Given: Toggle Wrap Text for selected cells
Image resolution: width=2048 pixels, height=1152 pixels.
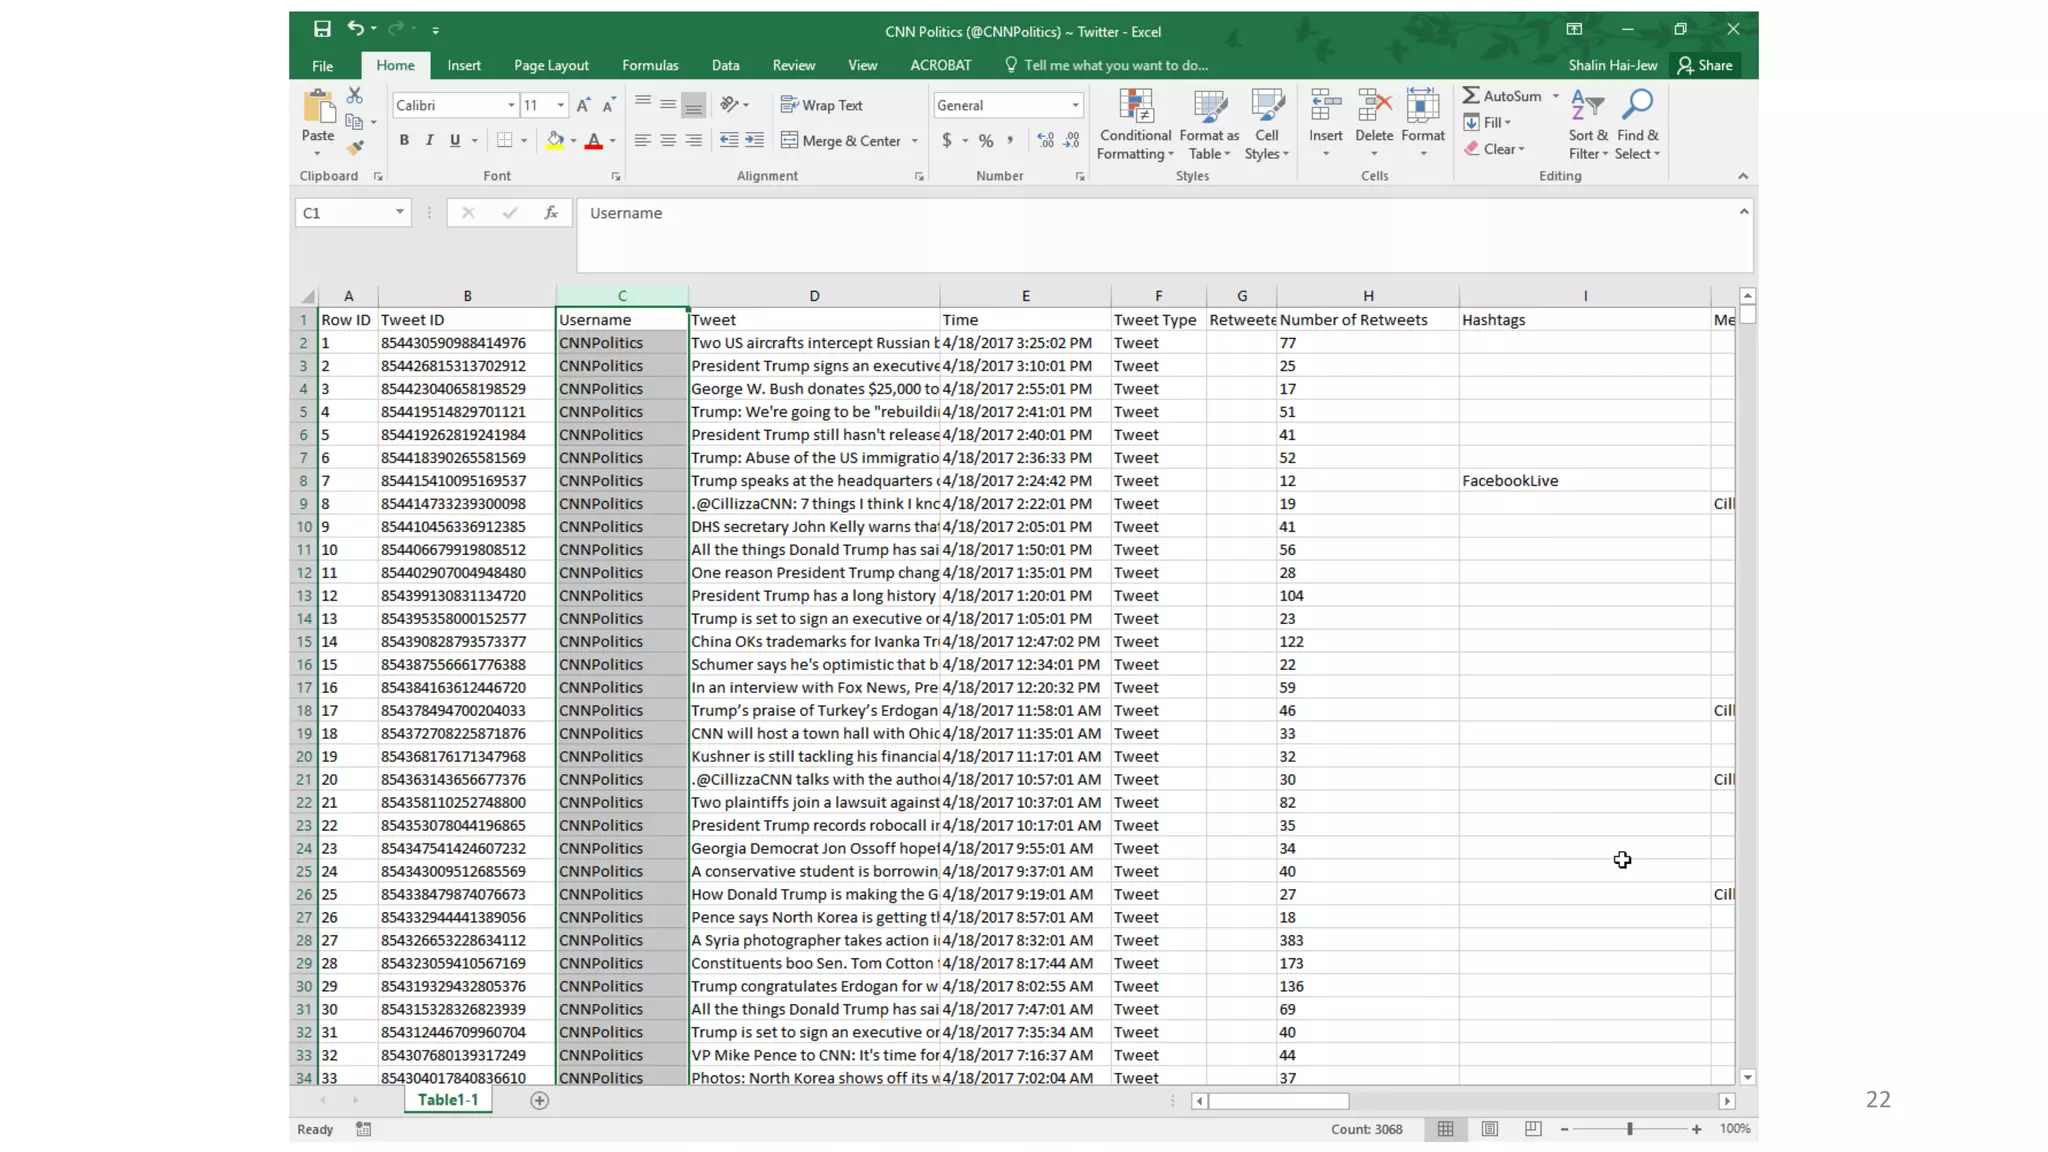Looking at the screenshot, I should tap(821, 105).
